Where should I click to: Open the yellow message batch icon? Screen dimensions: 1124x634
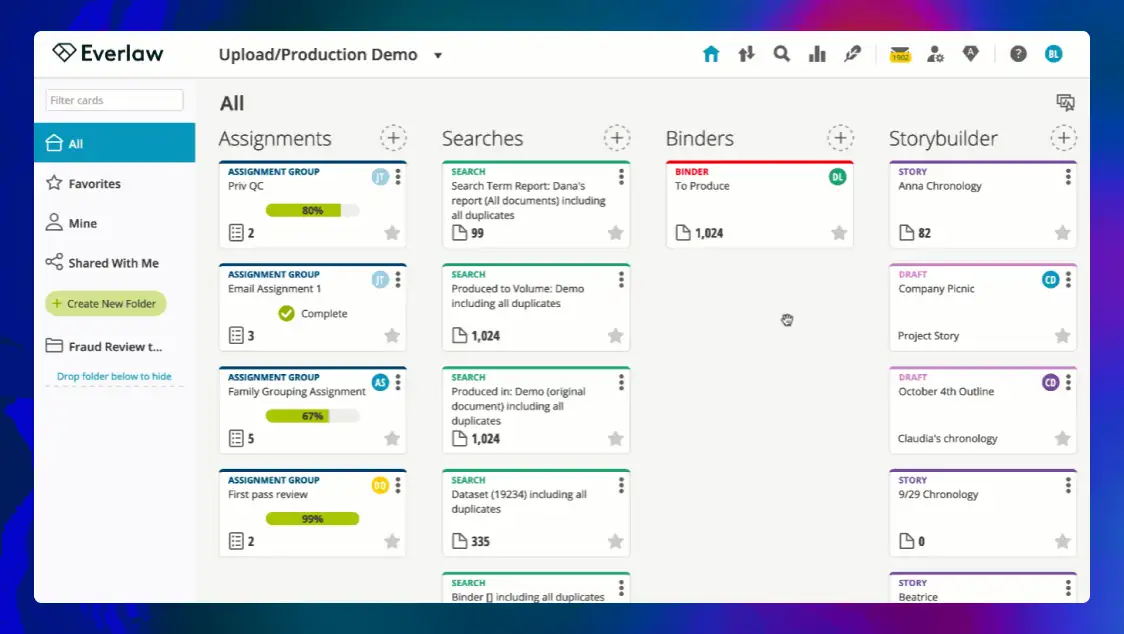900,54
